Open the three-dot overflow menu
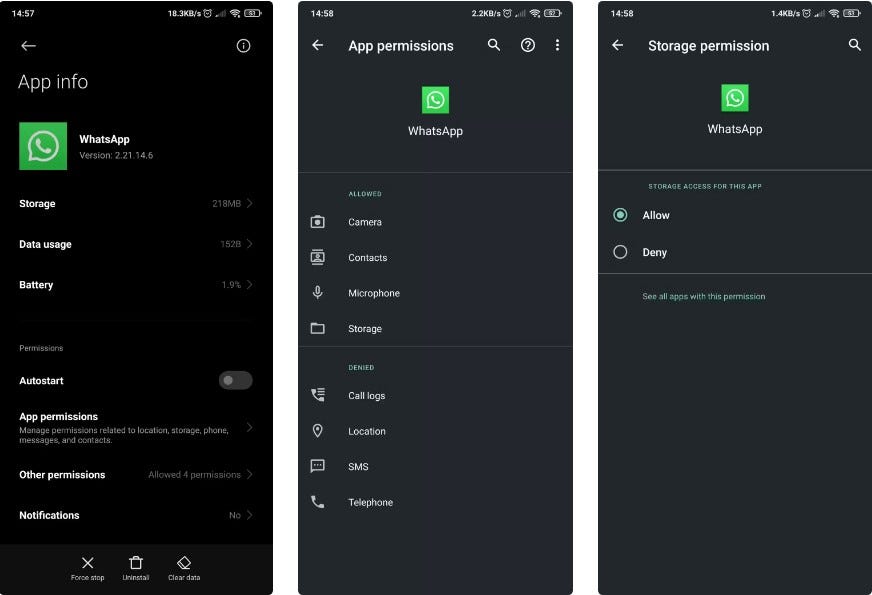This screenshot has width=872, height=595. click(x=557, y=45)
